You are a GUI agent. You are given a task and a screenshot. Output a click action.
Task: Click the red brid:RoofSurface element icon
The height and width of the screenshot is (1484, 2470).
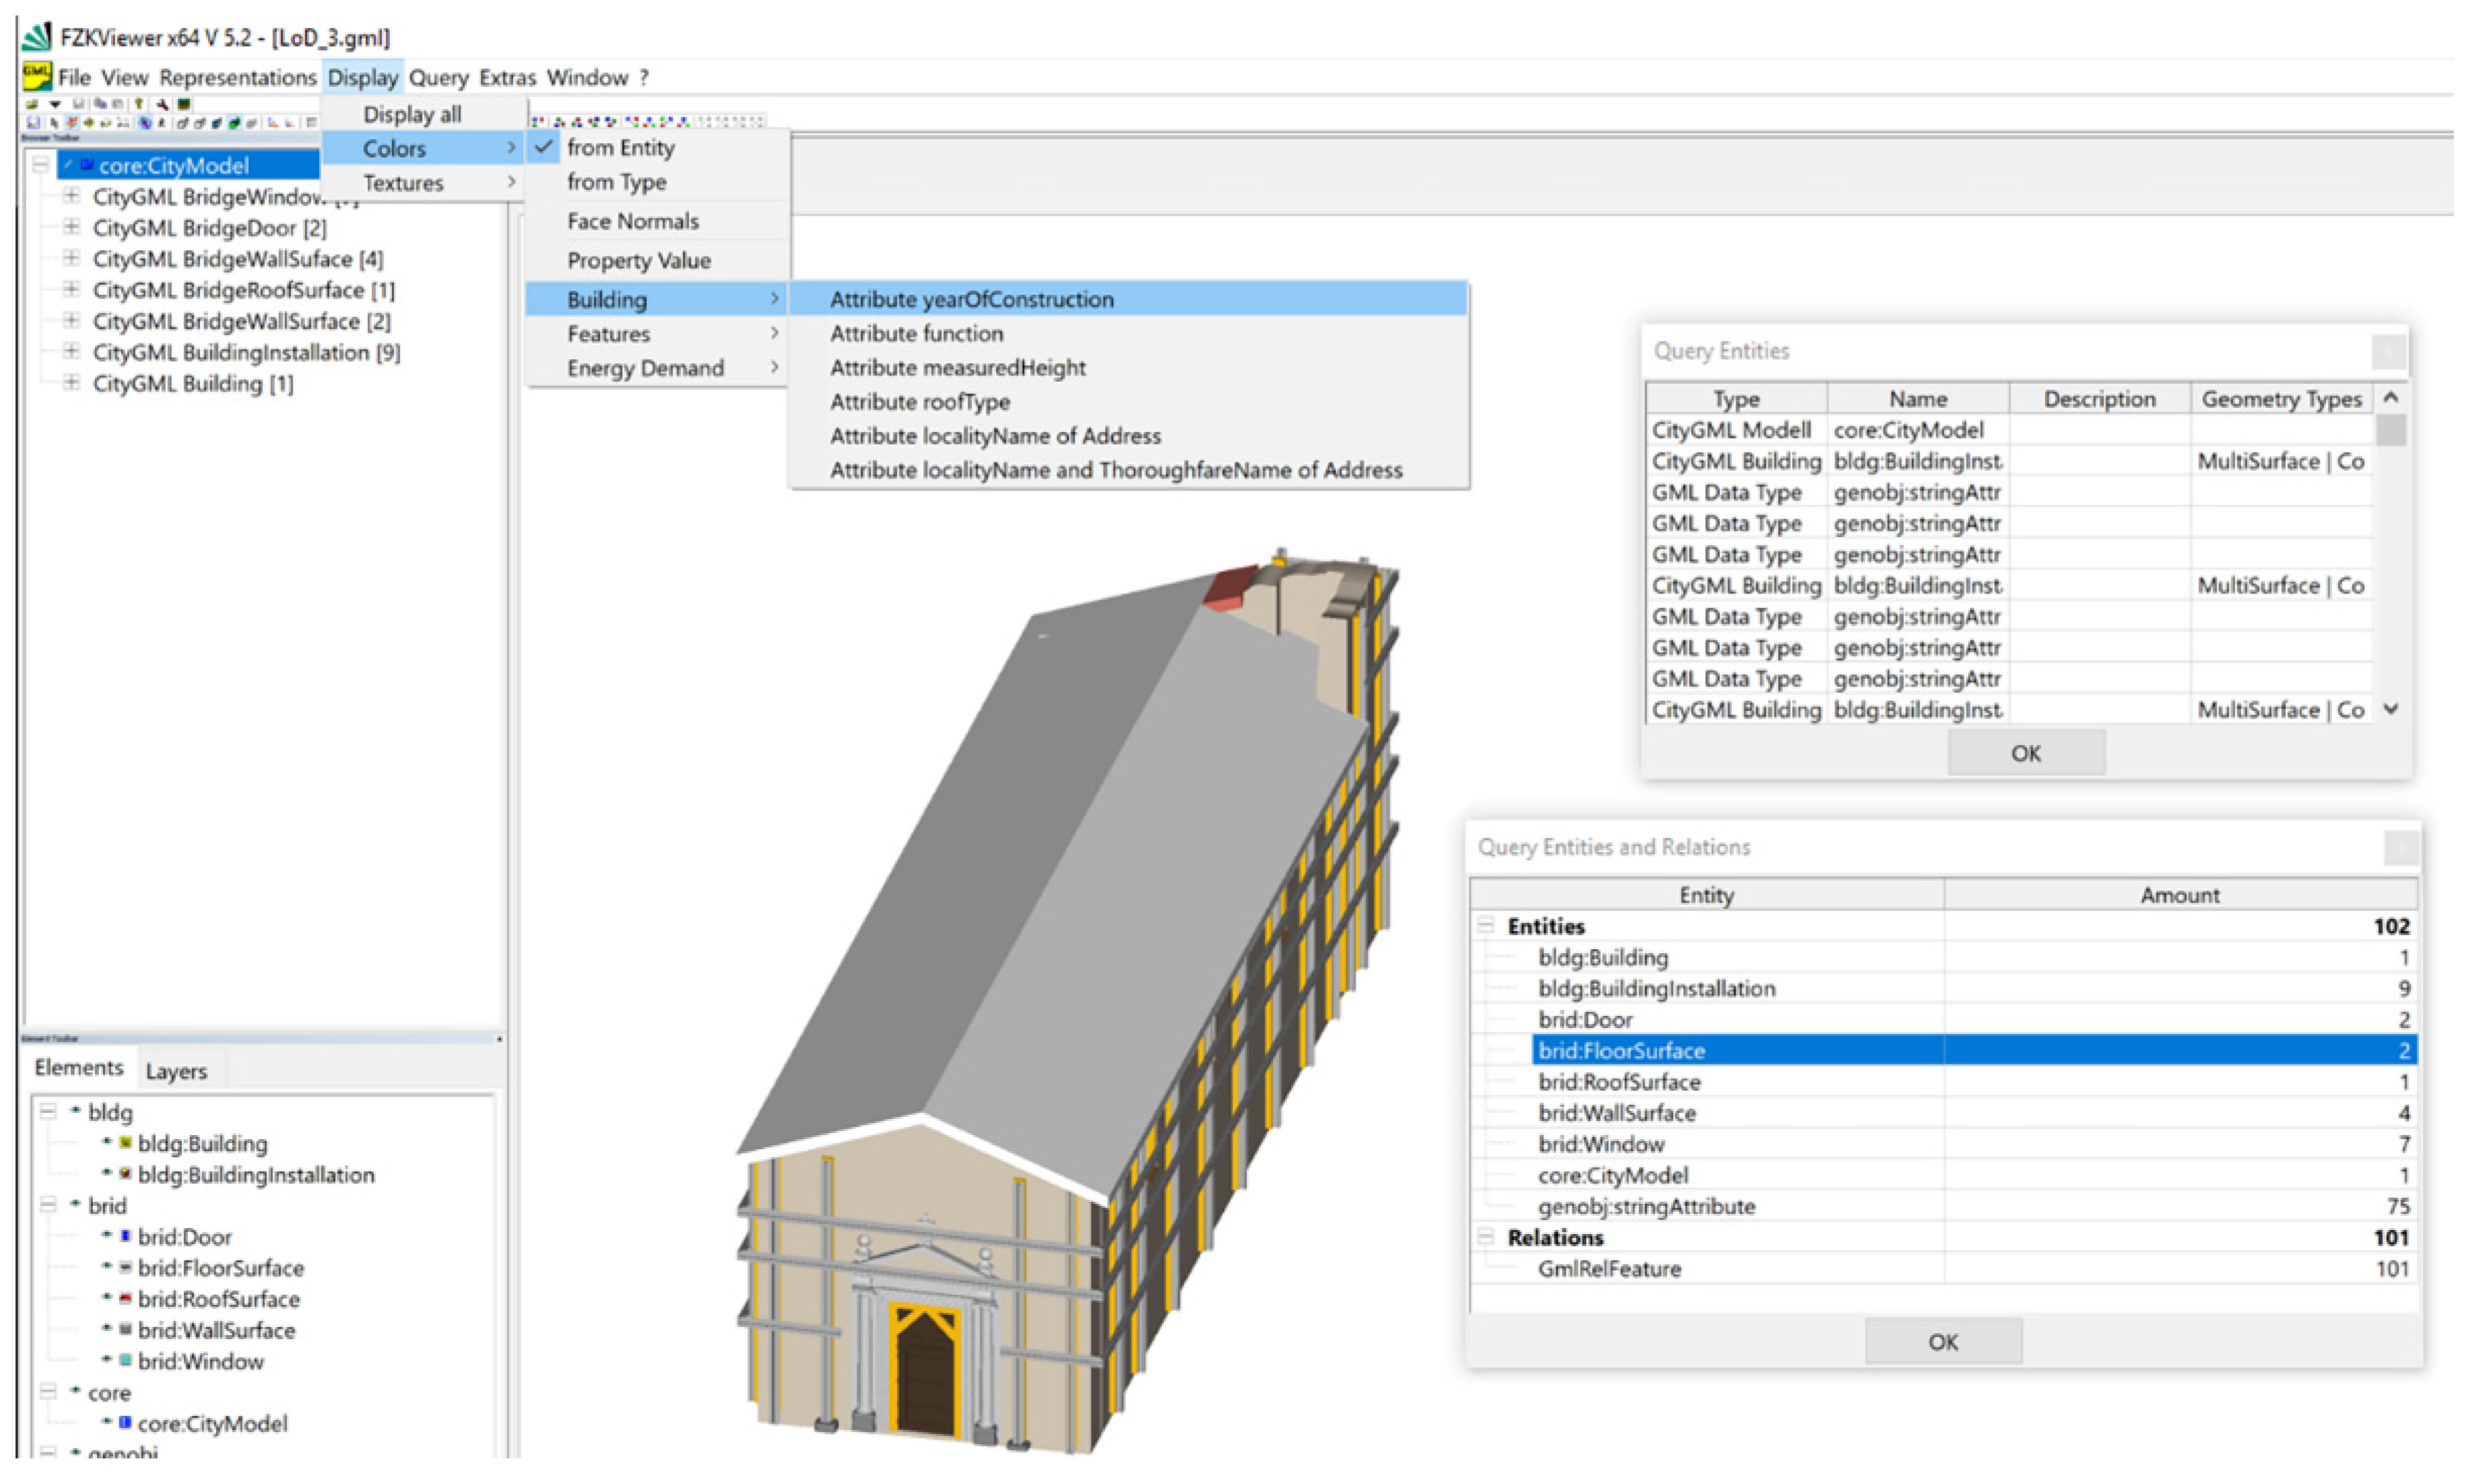[x=125, y=1298]
